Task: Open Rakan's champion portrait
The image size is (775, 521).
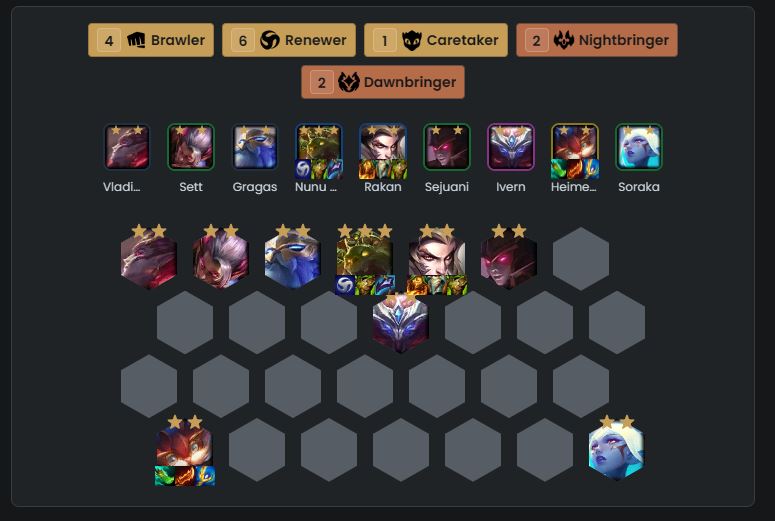Action: click(x=383, y=147)
